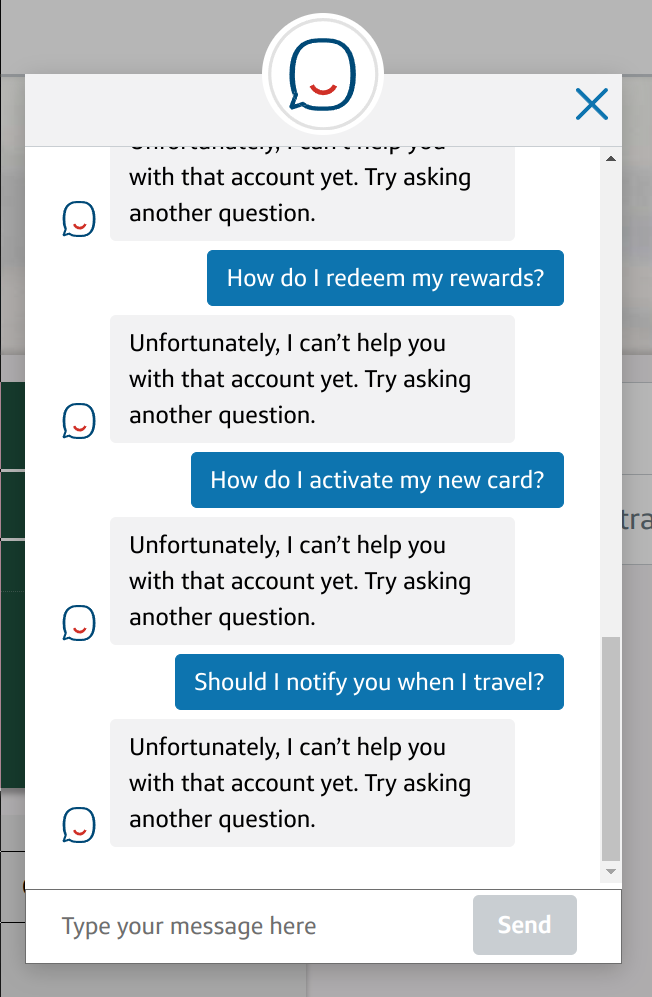652x997 pixels.
Task: Select the 'How do I activate my new card?' message
Action: [377, 480]
